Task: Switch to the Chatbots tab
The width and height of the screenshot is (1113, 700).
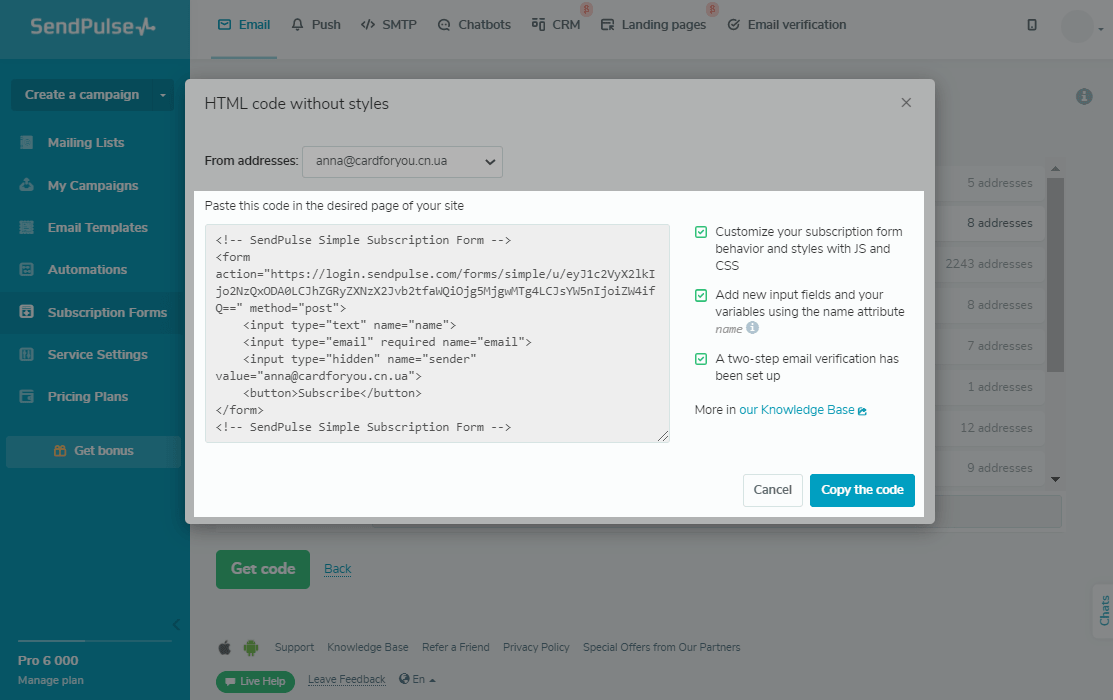Action: tap(474, 25)
